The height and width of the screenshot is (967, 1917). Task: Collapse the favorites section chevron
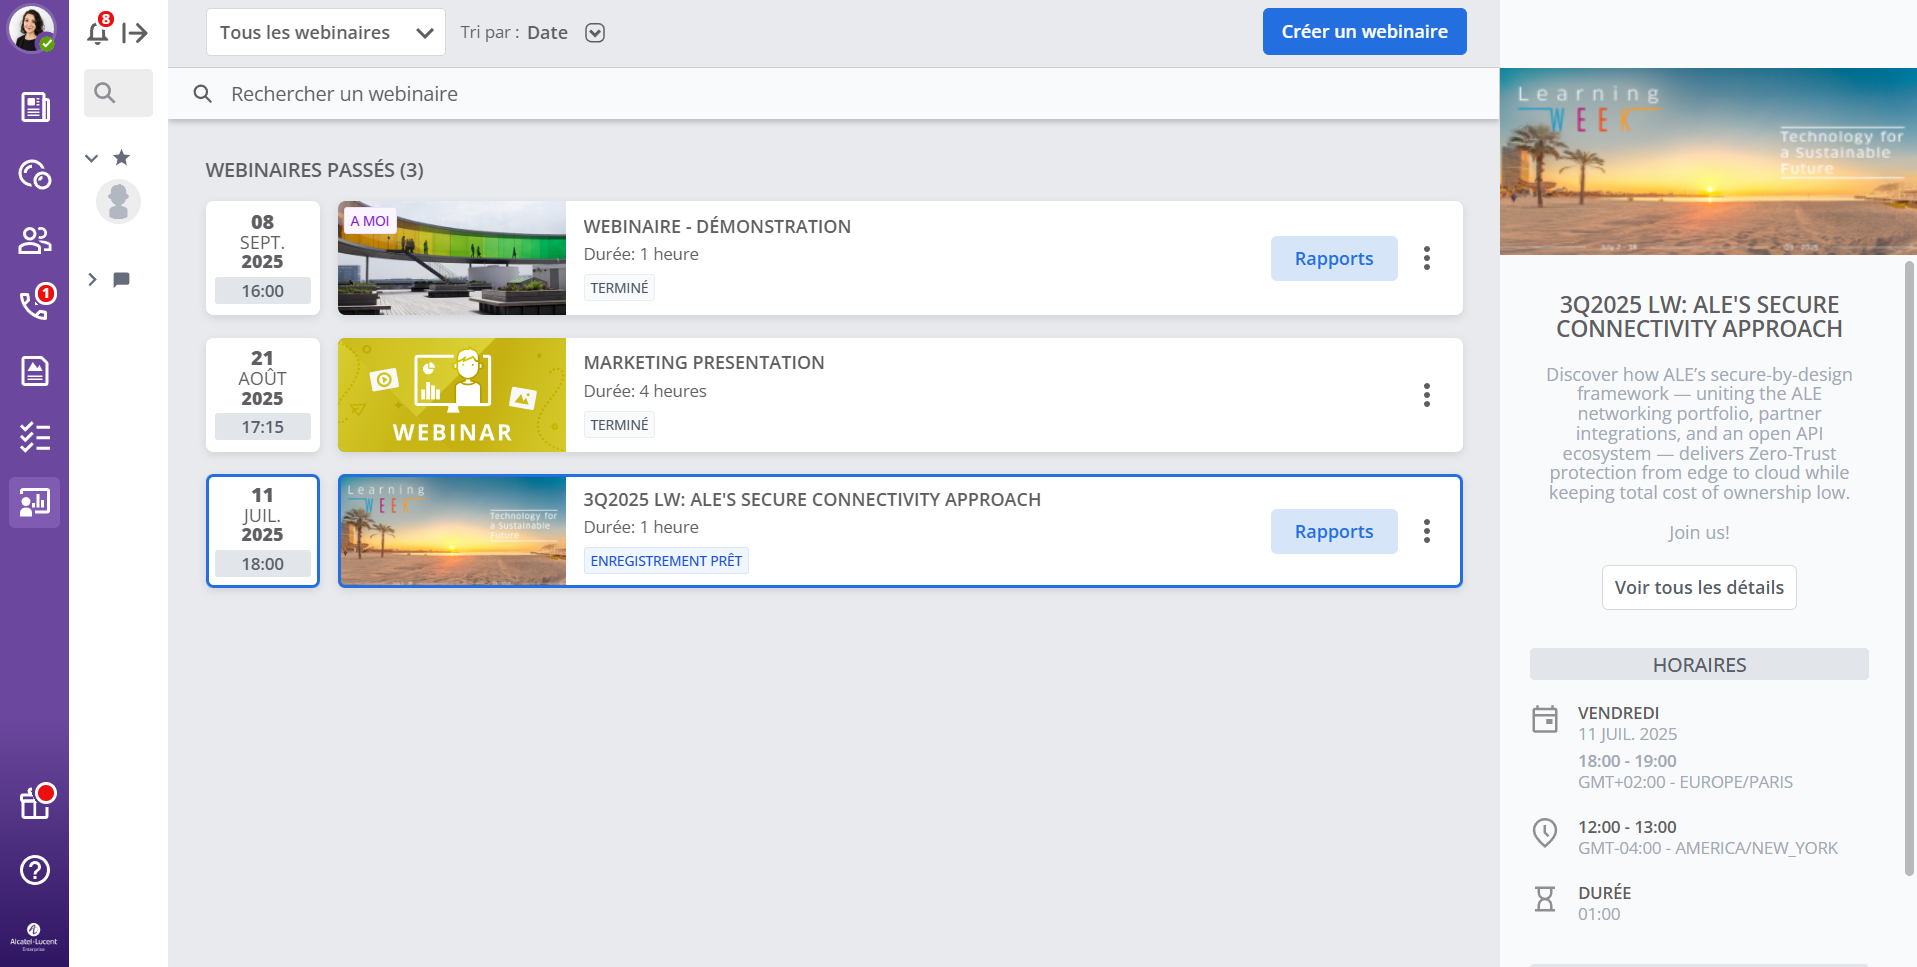click(92, 158)
